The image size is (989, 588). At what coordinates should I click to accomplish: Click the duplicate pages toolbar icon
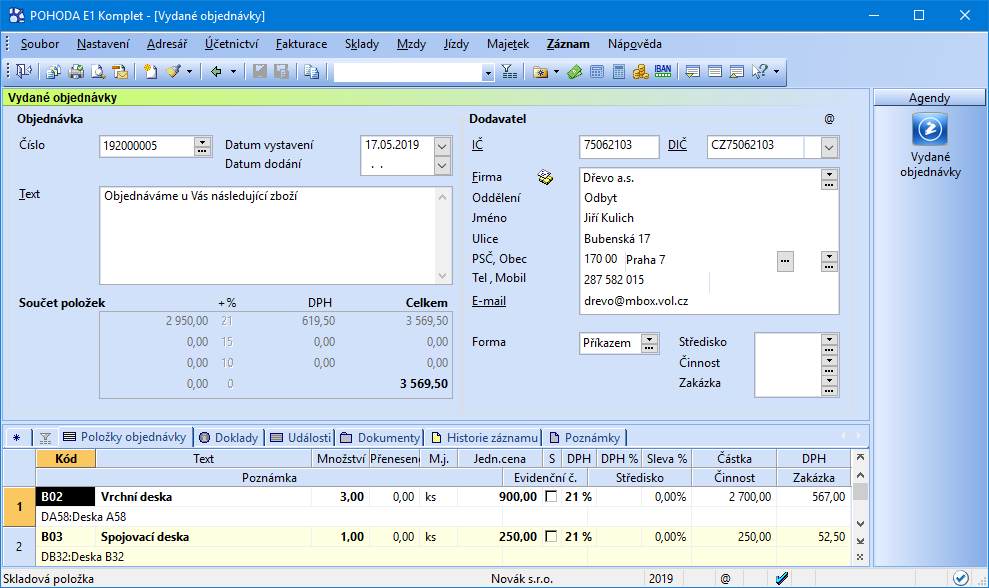[x=312, y=72]
